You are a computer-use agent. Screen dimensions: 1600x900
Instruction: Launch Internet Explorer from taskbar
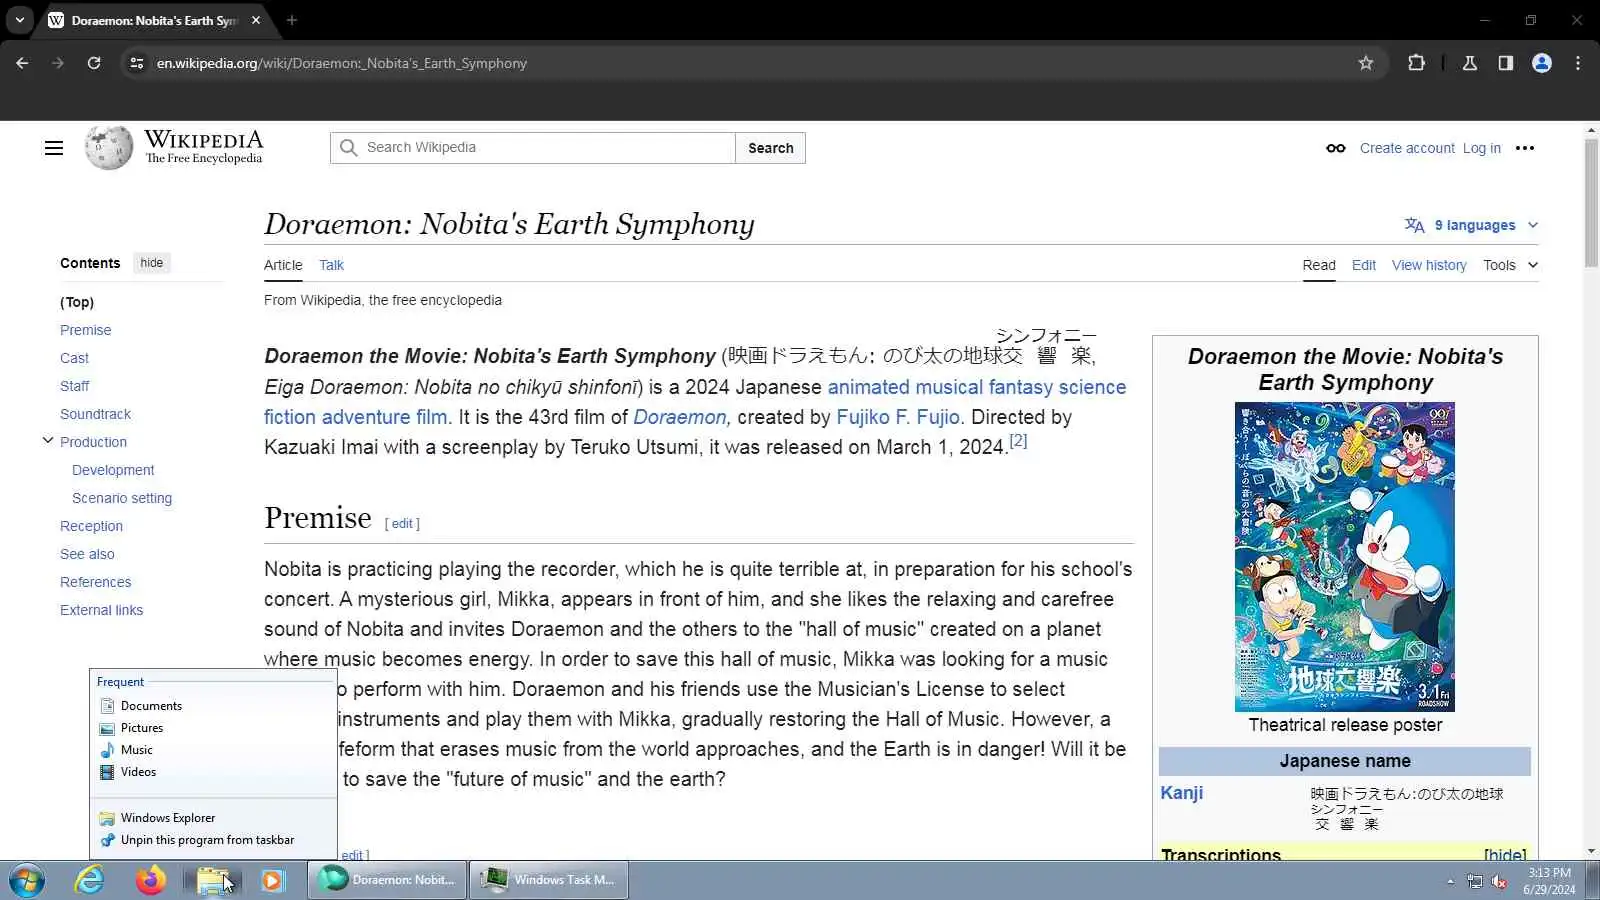coord(90,880)
